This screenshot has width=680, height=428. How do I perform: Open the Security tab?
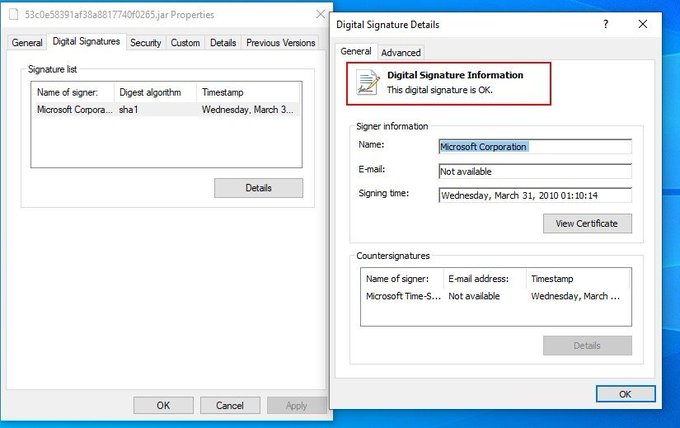point(146,42)
